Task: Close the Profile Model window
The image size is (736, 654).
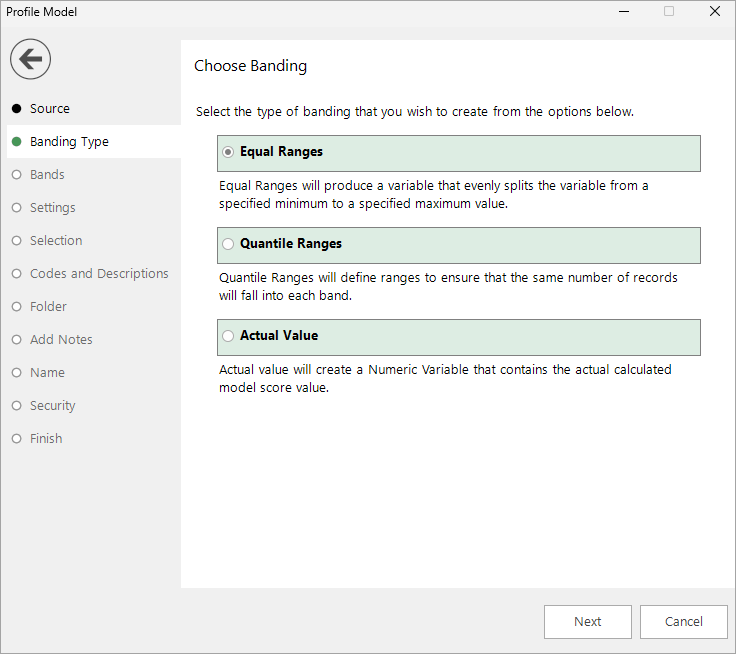Action: pyautogui.click(x=715, y=11)
